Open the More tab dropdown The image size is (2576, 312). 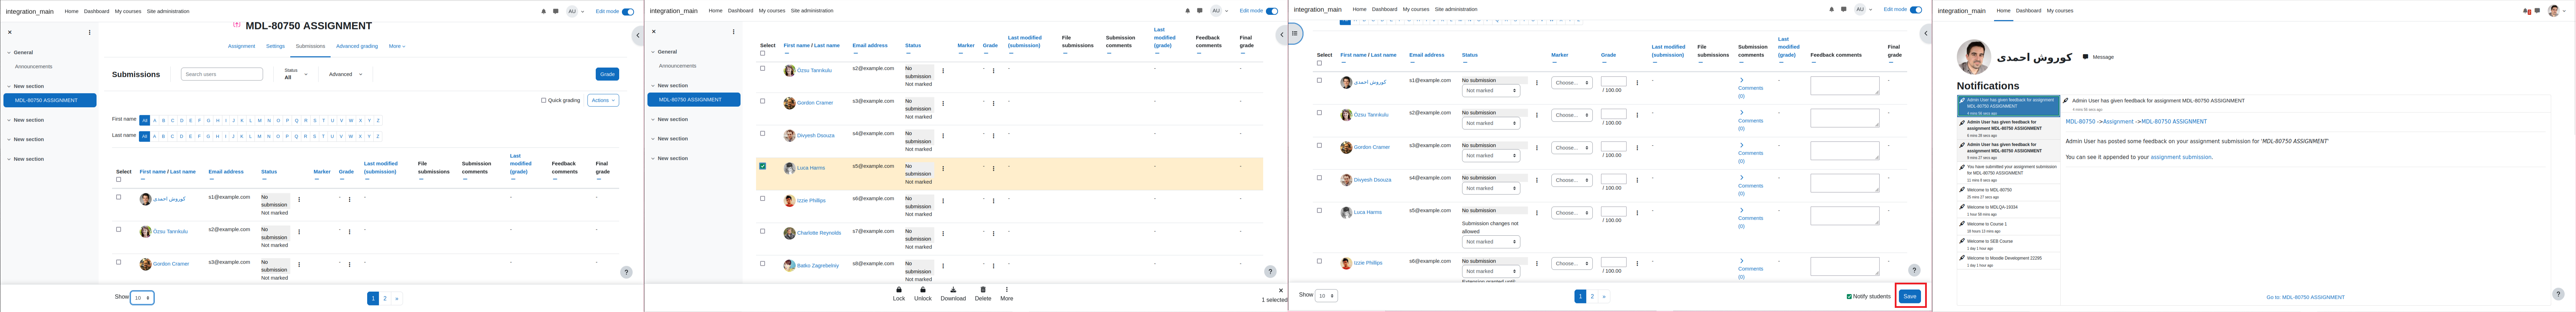click(x=397, y=46)
